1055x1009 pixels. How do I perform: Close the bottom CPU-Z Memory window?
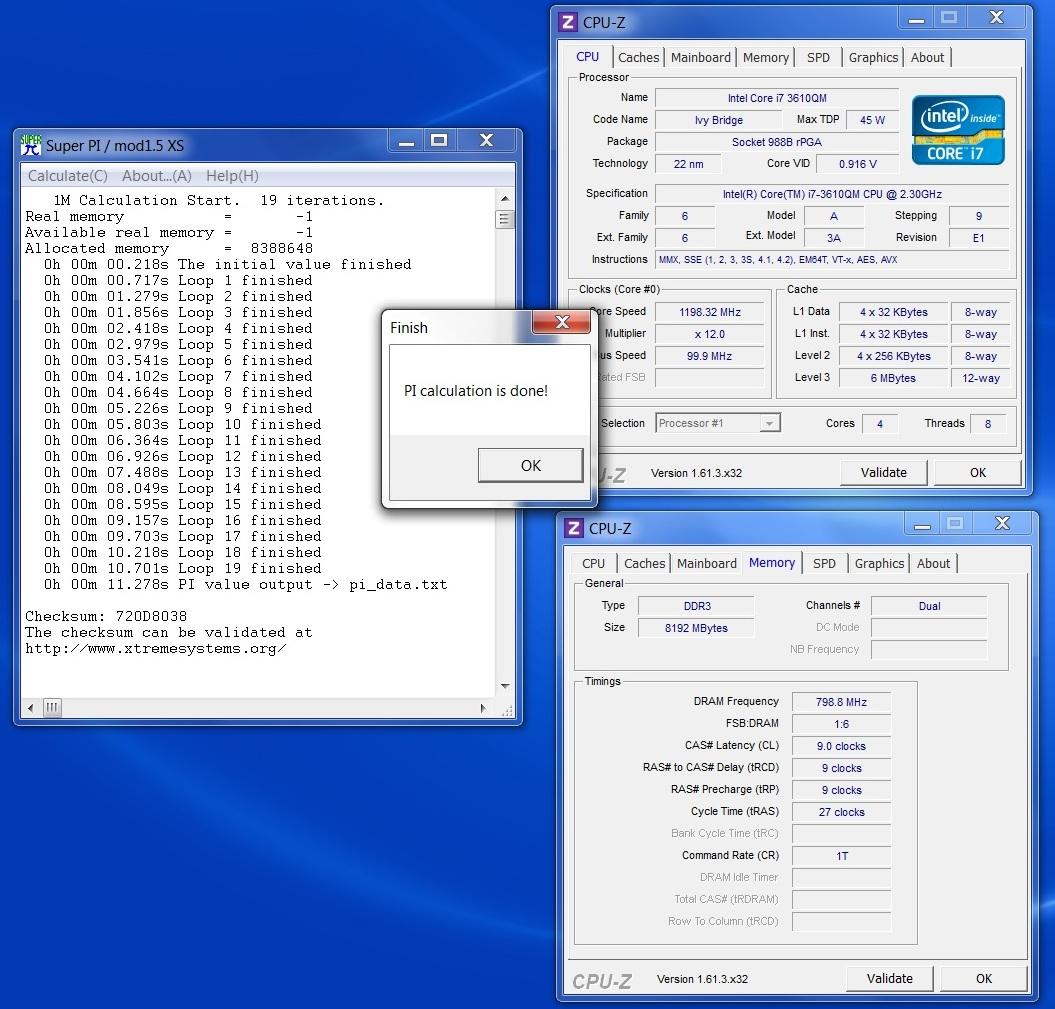1003,523
